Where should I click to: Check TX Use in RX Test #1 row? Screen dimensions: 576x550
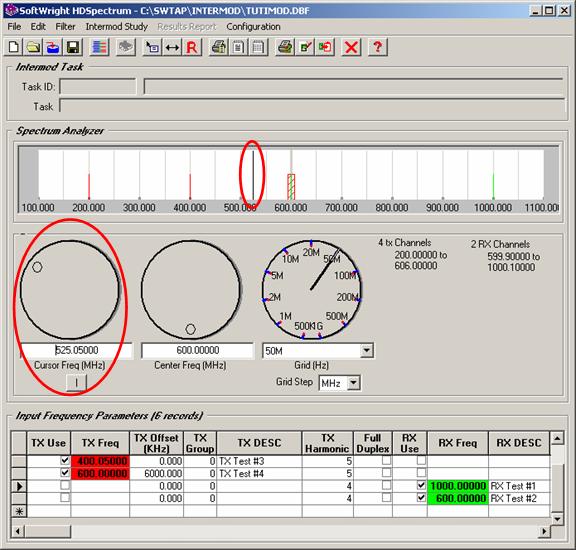tap(65, 485)
